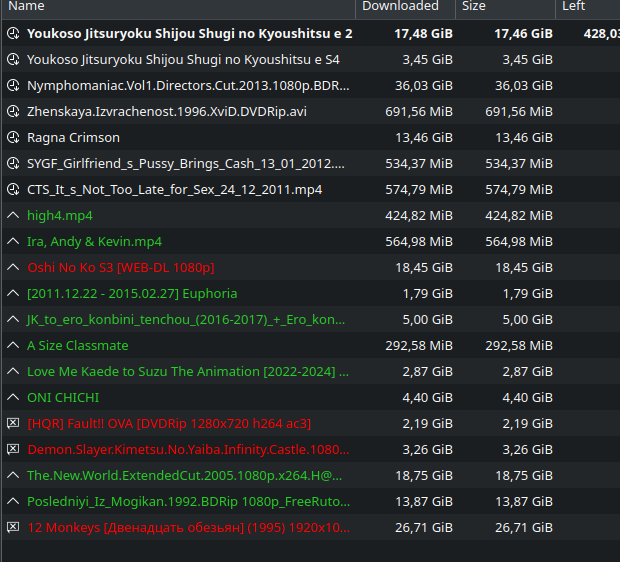Click the 534,37 MiB Downloaded cell
The image size is (620, 562).
pos(419,164)
